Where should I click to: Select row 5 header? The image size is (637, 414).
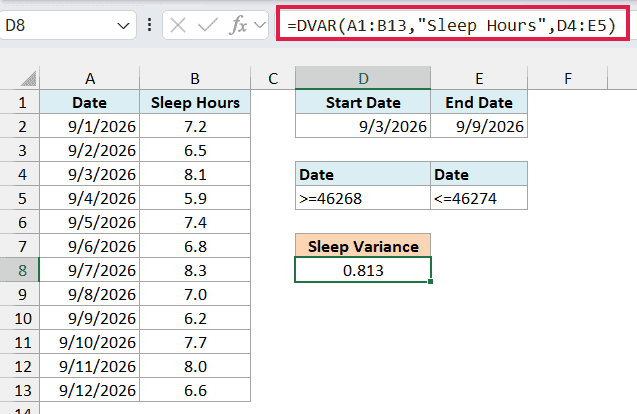click(x=20, y=198)
